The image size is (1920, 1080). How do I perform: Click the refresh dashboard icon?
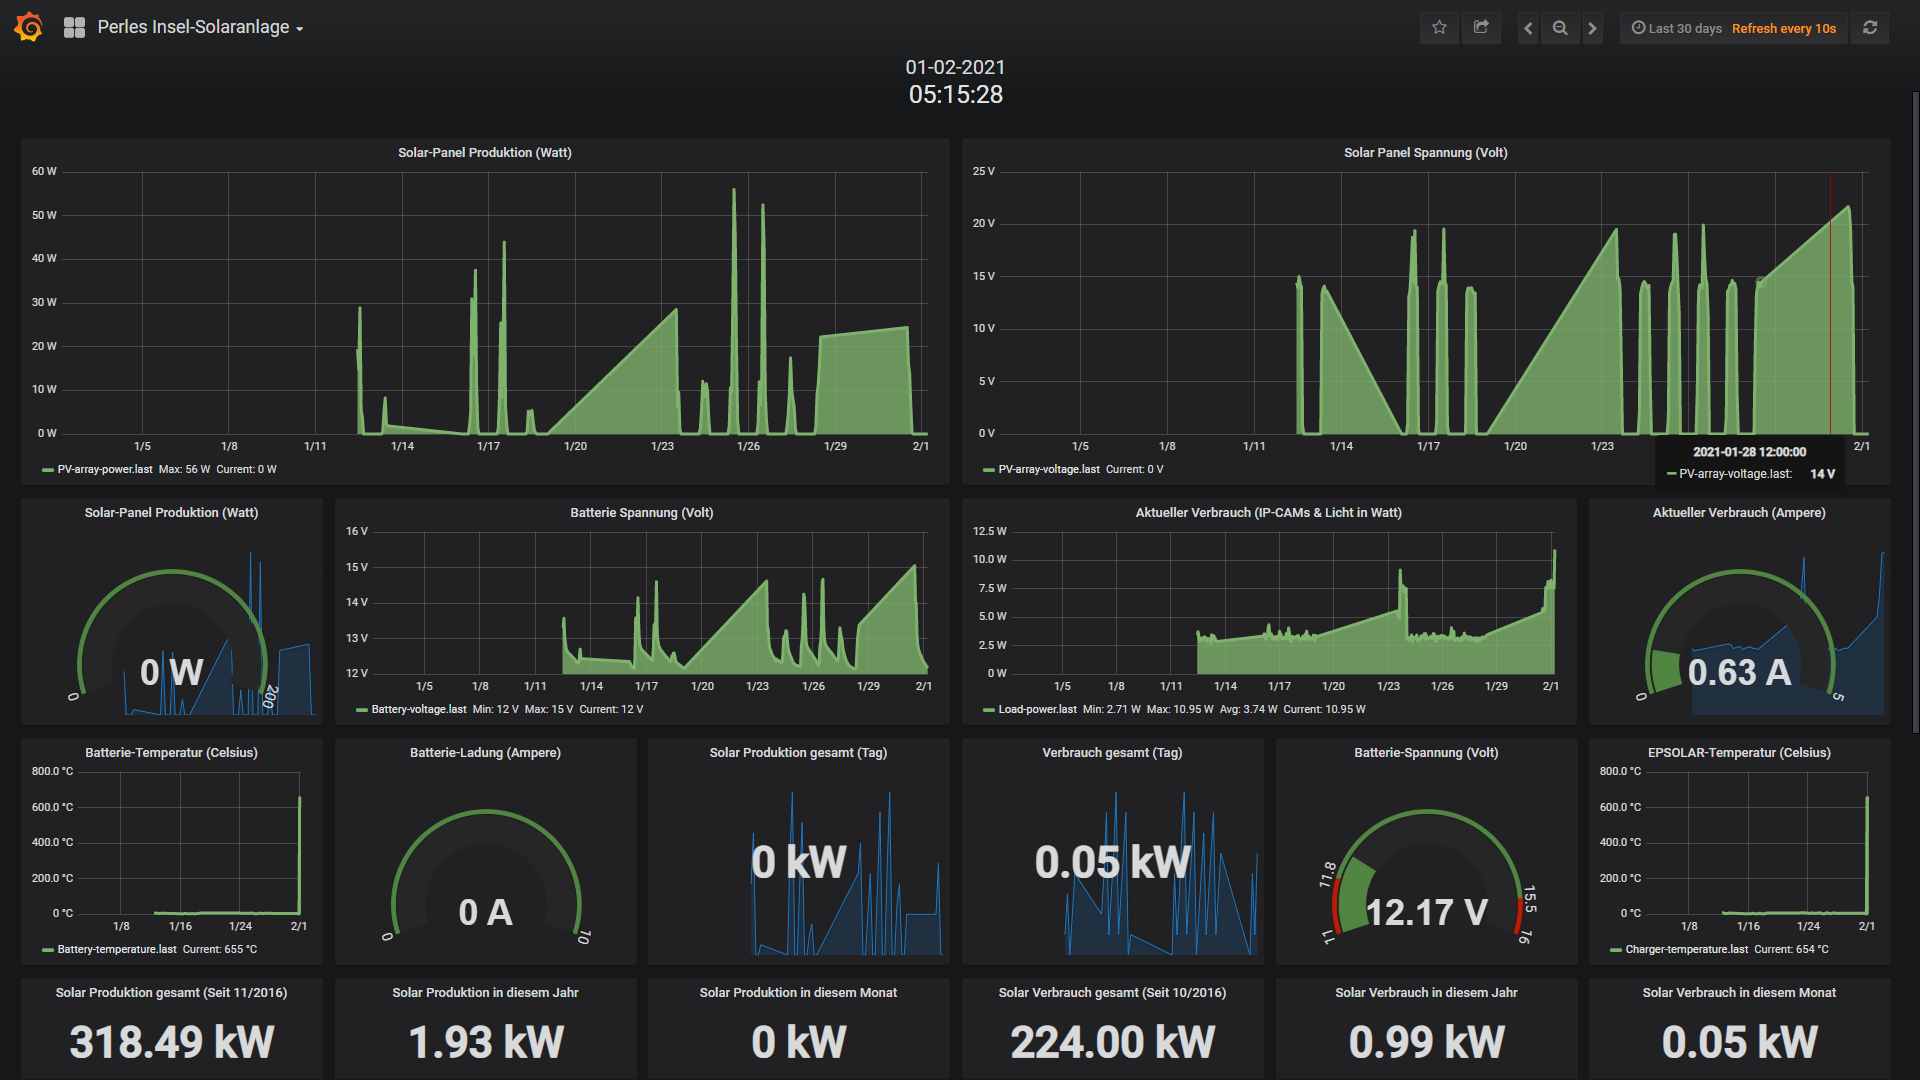click(x=1870, y=28)
